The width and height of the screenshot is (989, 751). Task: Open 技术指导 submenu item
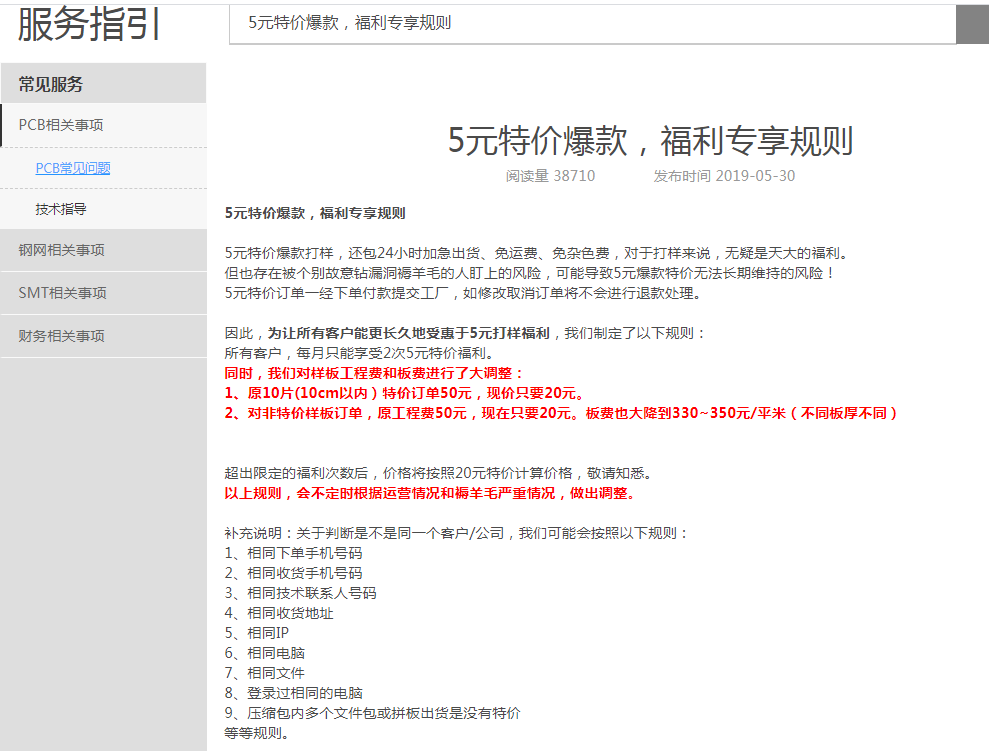(x=61, y=209)
